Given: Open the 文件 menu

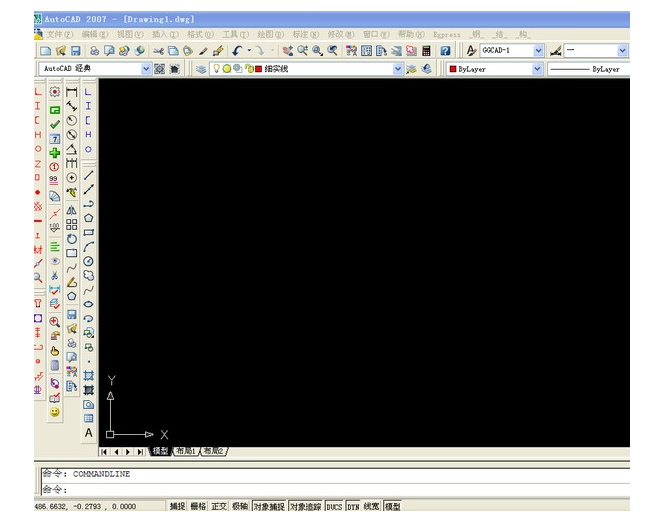Looking at the screenshot, I should point(59,34).
